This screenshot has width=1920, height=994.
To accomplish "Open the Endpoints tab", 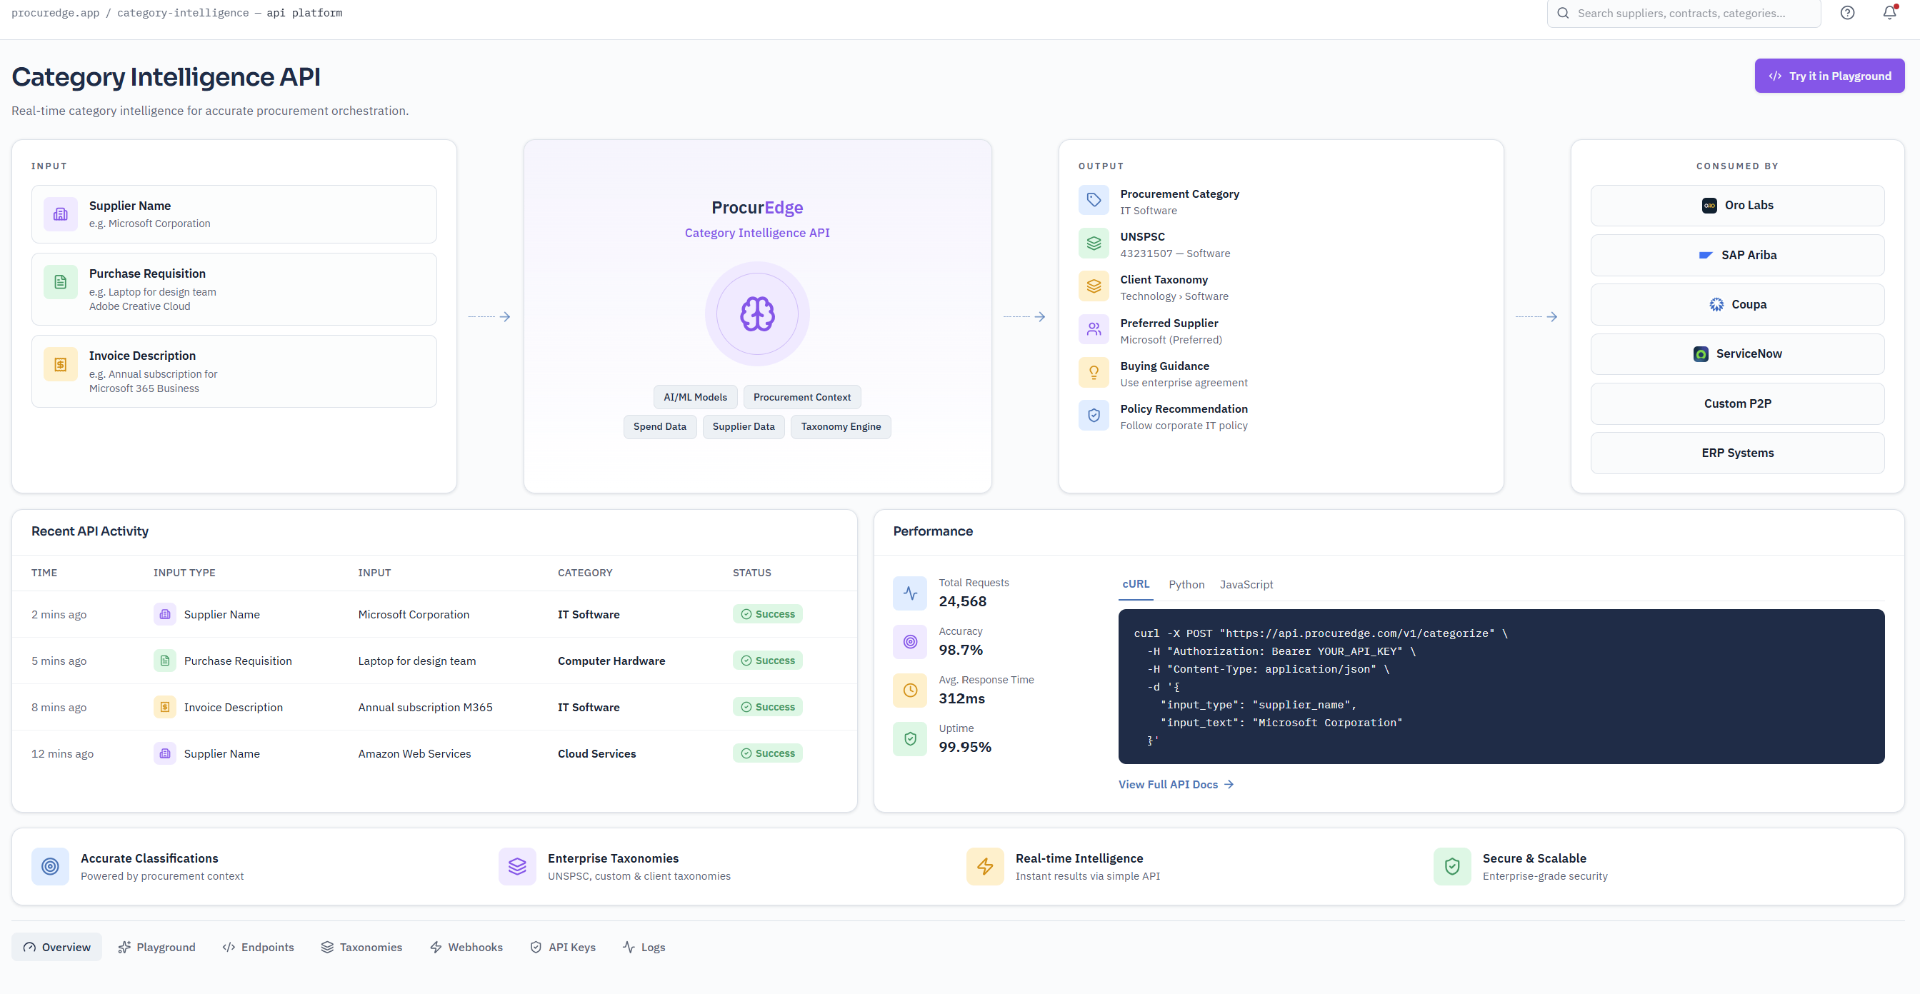I will pos(258,947).
